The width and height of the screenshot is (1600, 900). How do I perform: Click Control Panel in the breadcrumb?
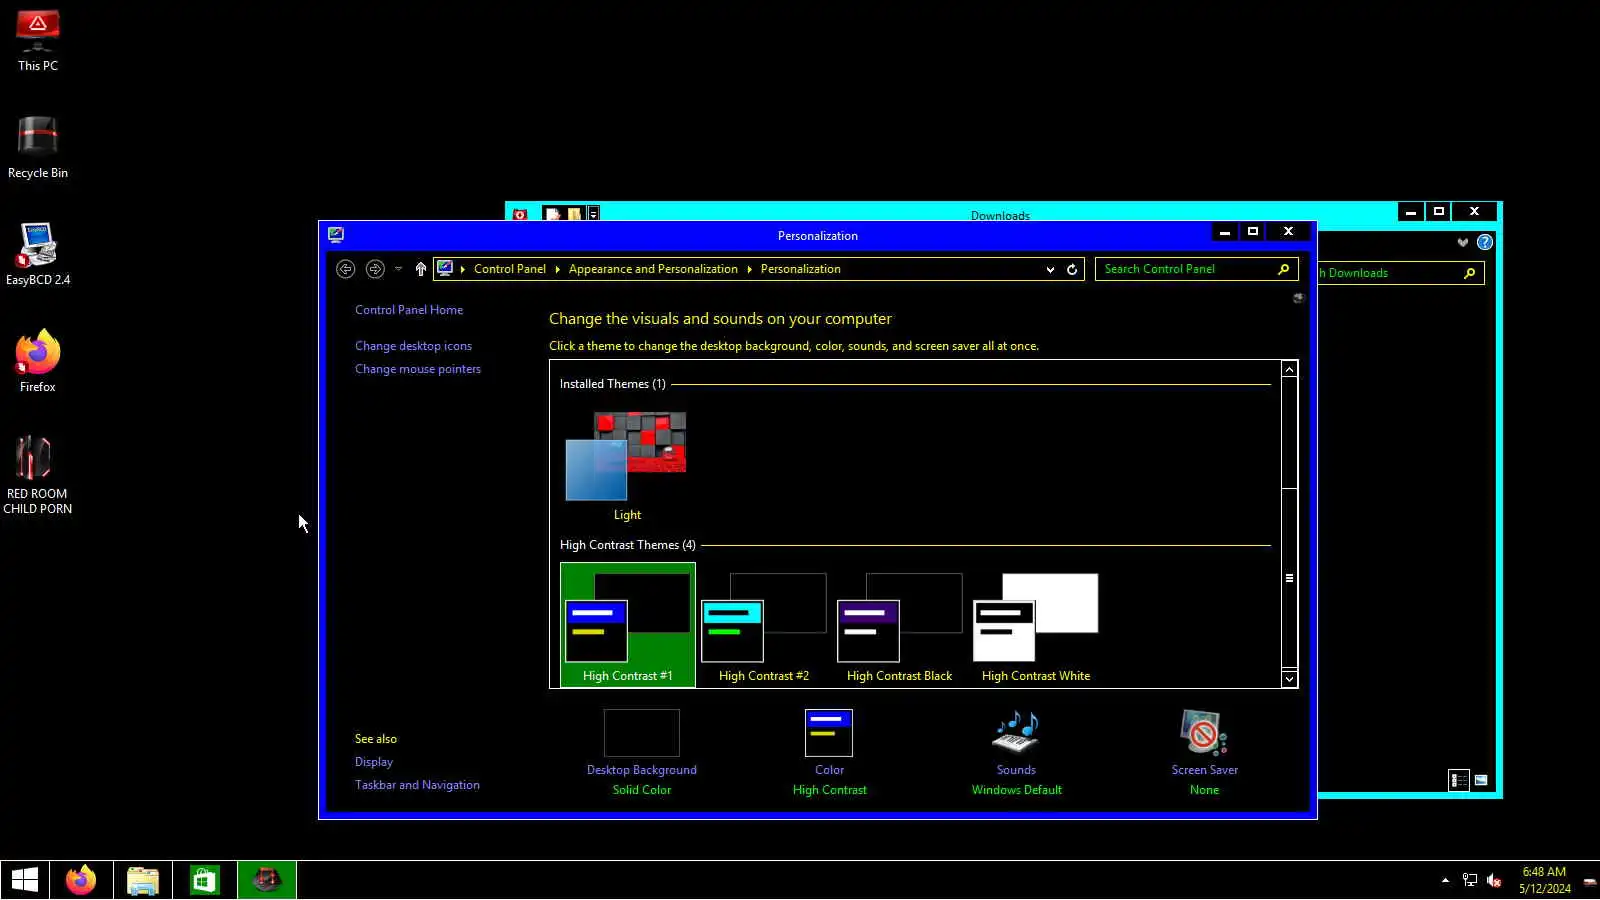point(510,269)
